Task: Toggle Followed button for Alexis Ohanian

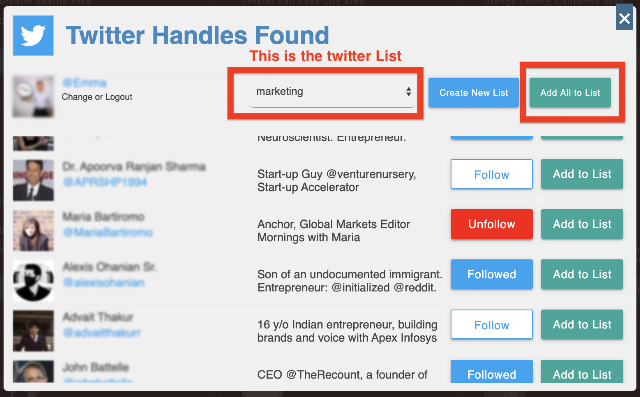Action: coord(491,274)
